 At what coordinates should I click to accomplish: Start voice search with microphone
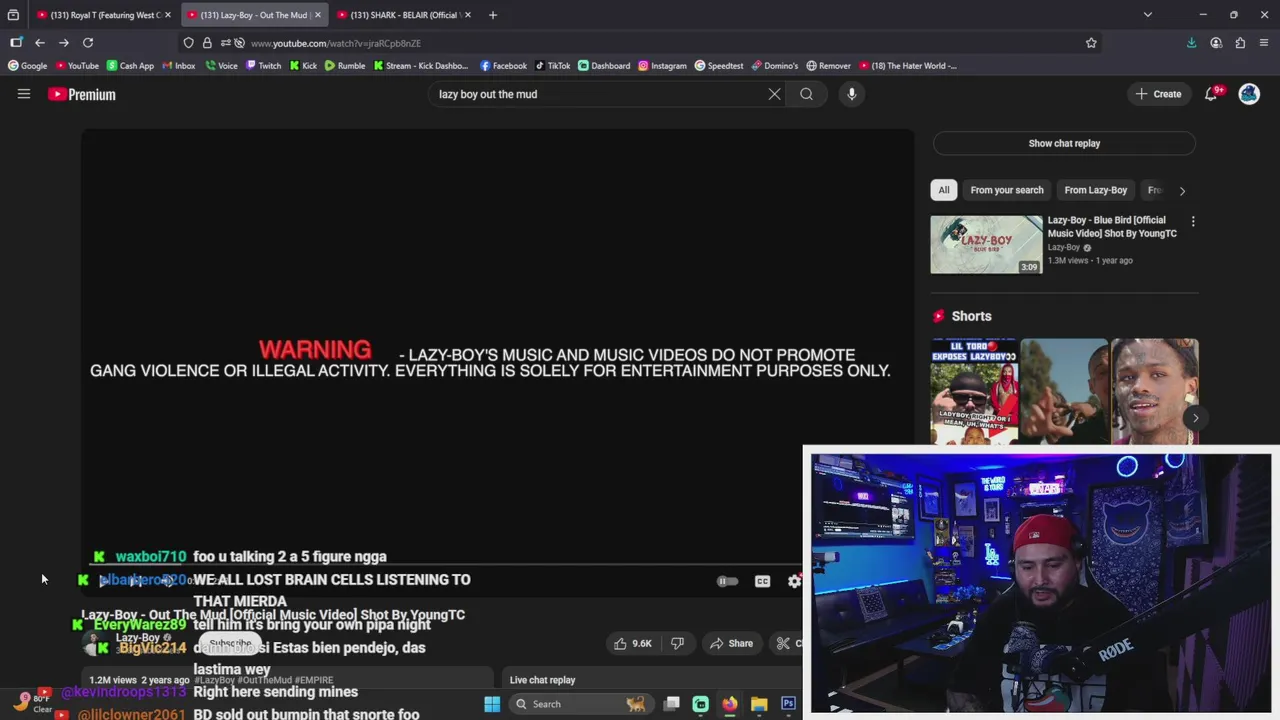[852, 94]
